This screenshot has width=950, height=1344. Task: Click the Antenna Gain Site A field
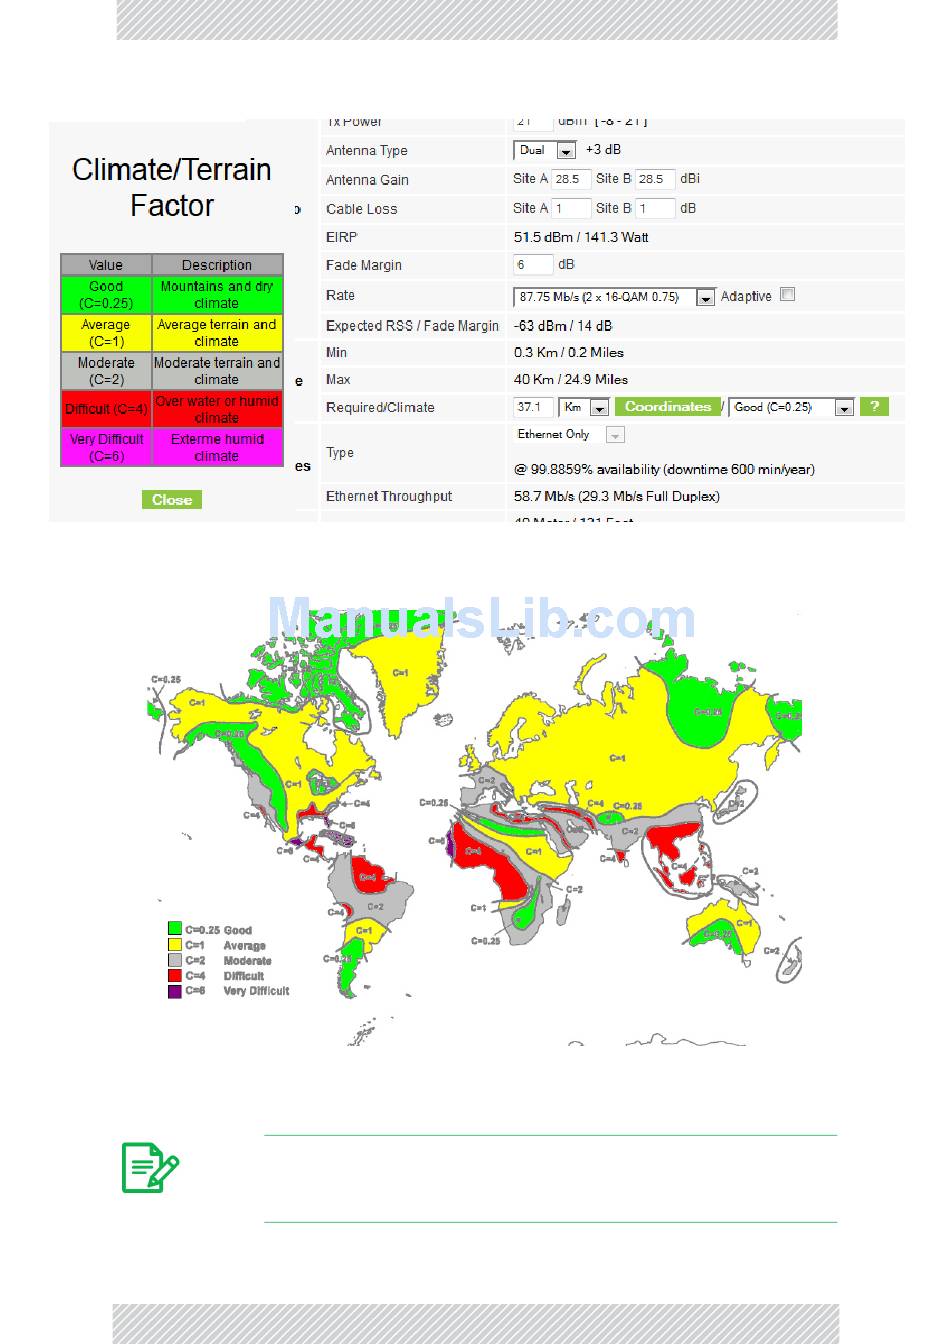point(571,180)
